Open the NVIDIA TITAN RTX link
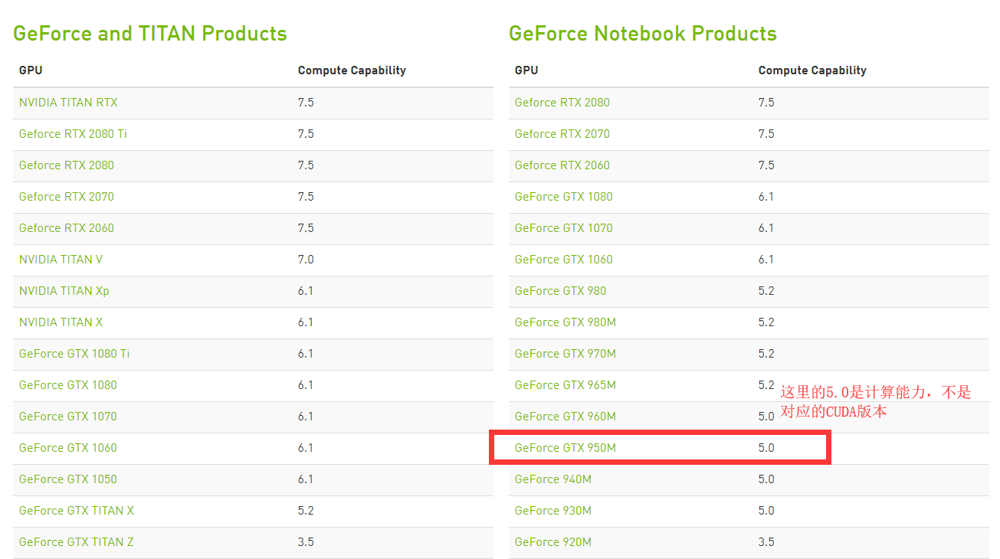This screenshot has width=1000, height=559. pyautogui.click(x=68, y=103)
